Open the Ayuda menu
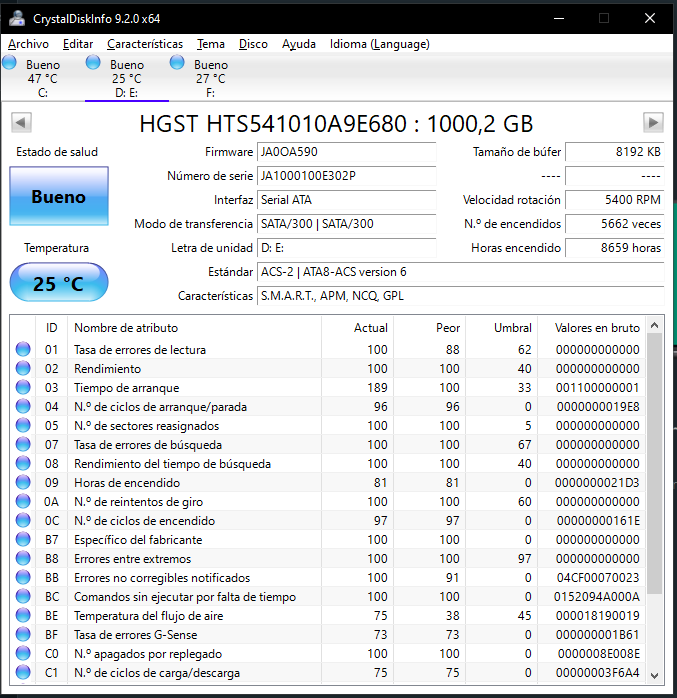 click(x=299, y=44)
